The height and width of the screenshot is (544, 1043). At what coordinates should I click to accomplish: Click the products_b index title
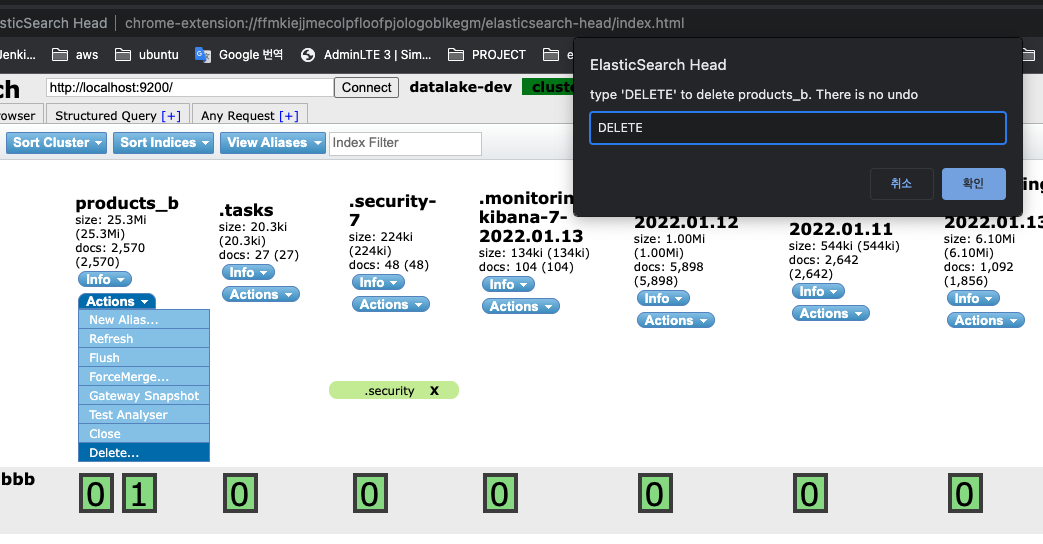(127, 204)
